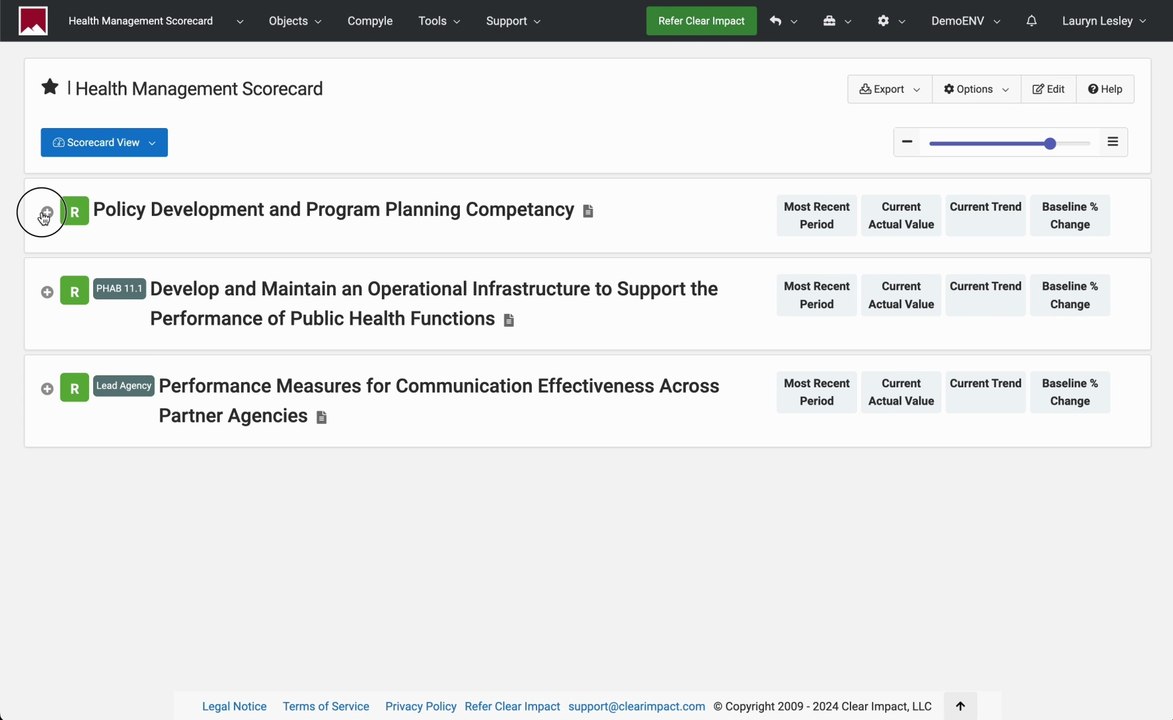The height and width of the screenshot is (720, 1173).
Task: Click Most Recent Period header in PHAB 11.1 row
Action: [817, 295]
